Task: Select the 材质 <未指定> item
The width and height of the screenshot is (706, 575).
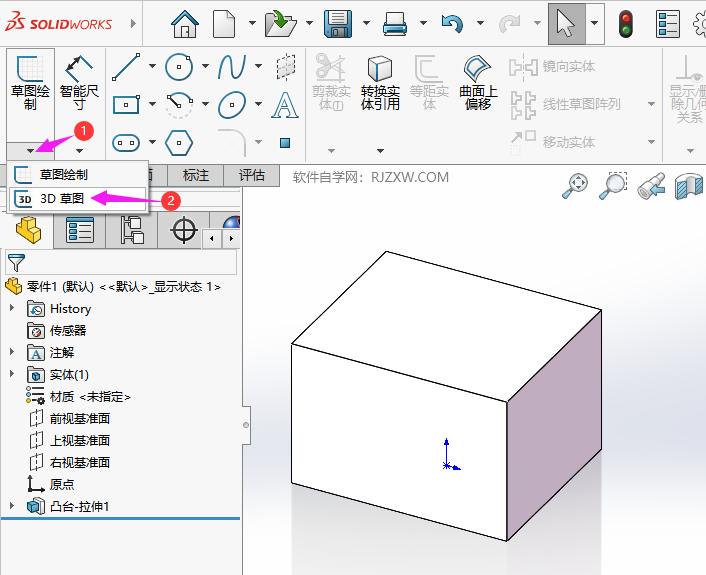Action: [x=78, y=397]
